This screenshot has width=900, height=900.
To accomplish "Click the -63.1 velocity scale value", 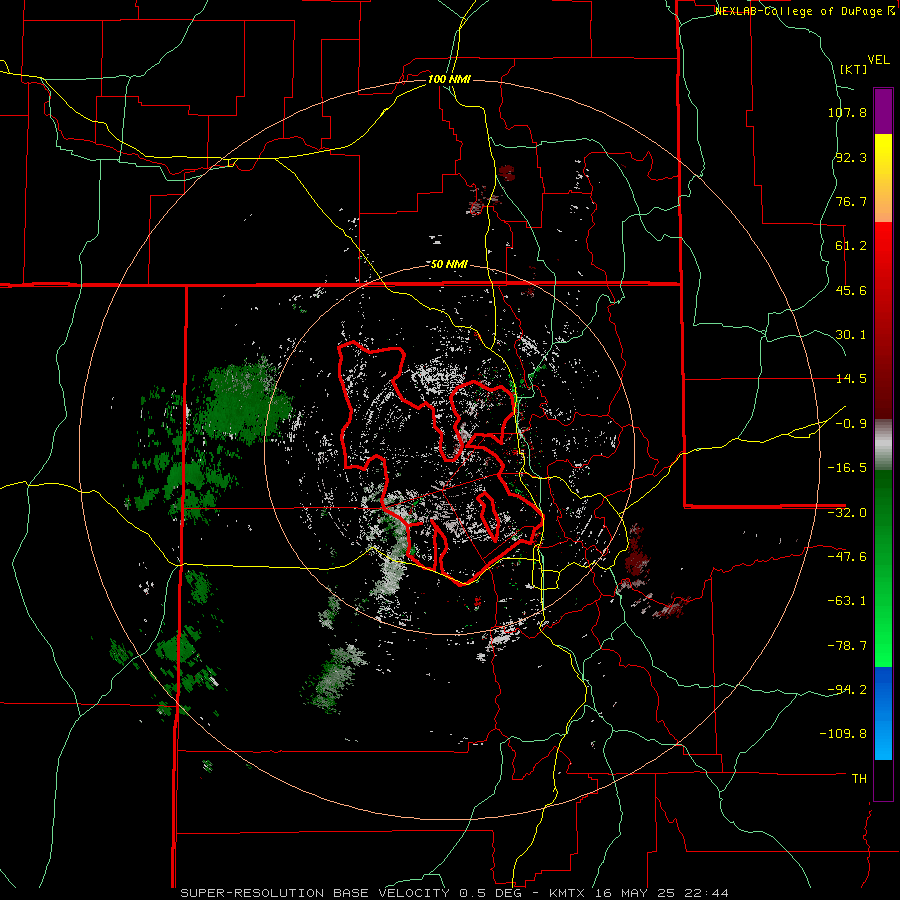I will (847, 601).
